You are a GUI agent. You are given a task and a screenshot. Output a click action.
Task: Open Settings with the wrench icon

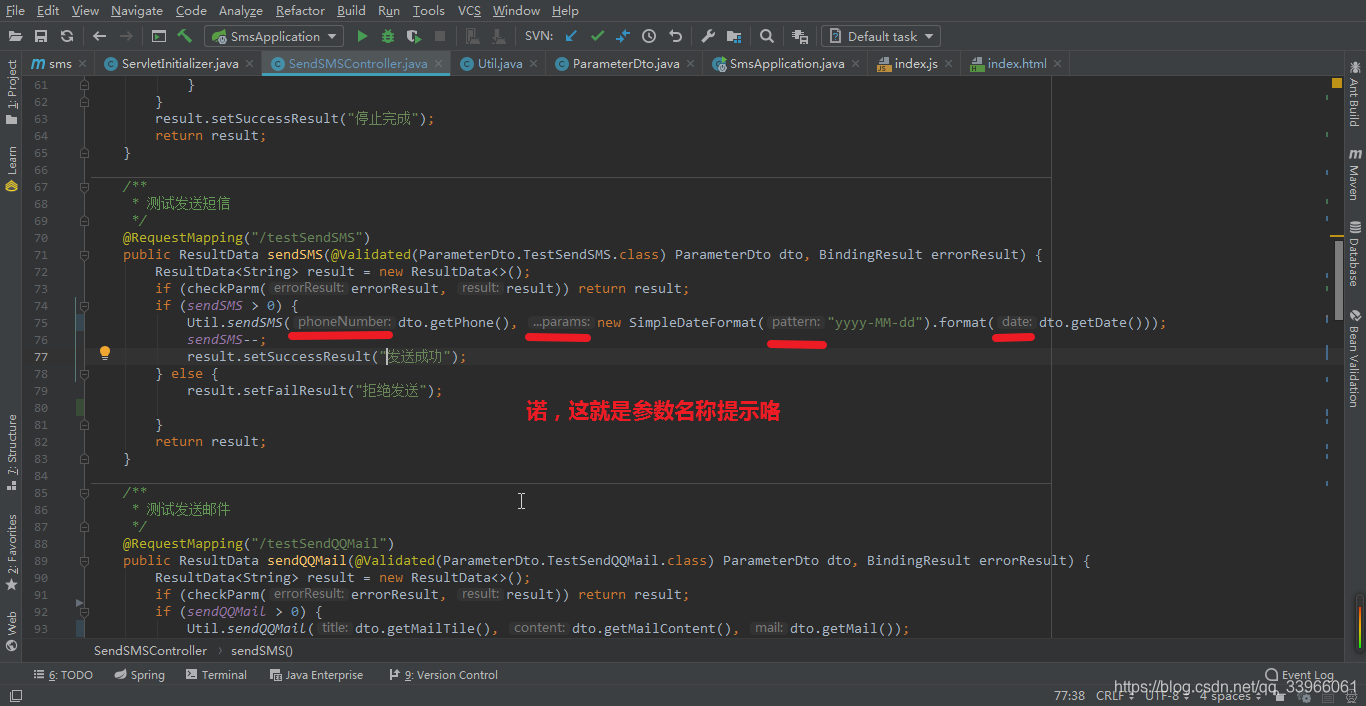pos(708,36)
